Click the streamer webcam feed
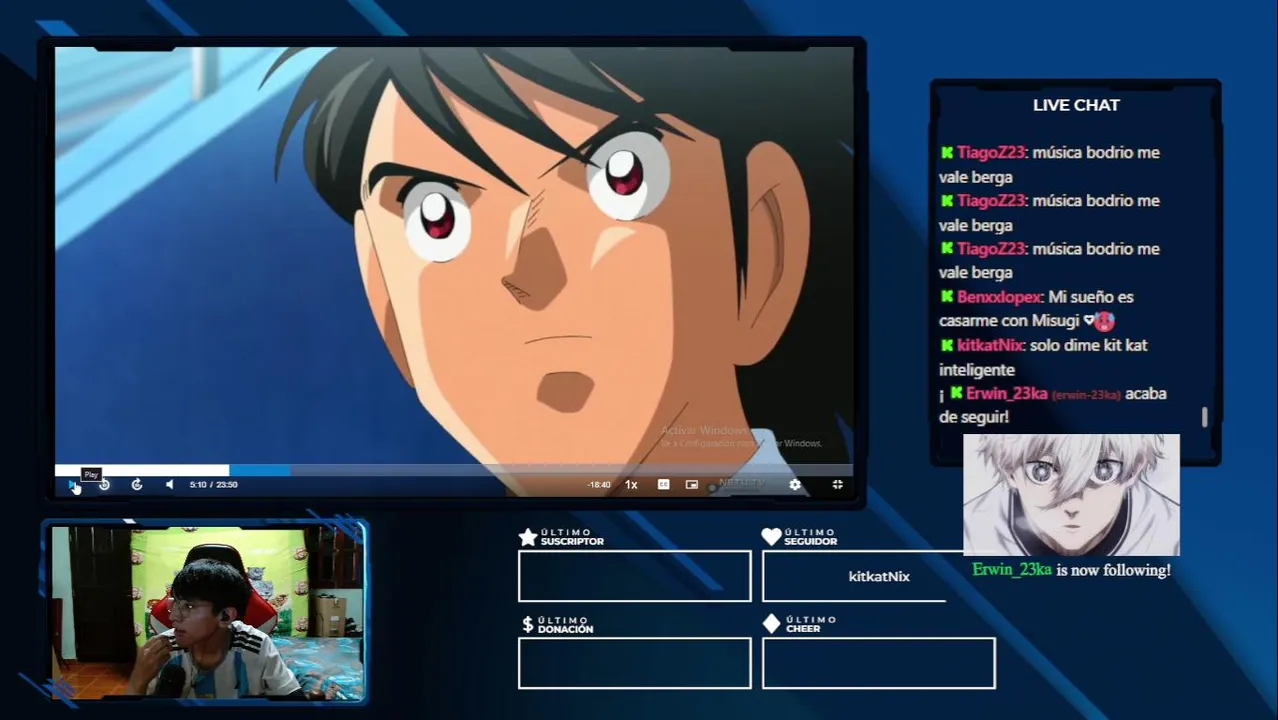The width and height of the screenshot is (1278, 720). tap(207, 612)
